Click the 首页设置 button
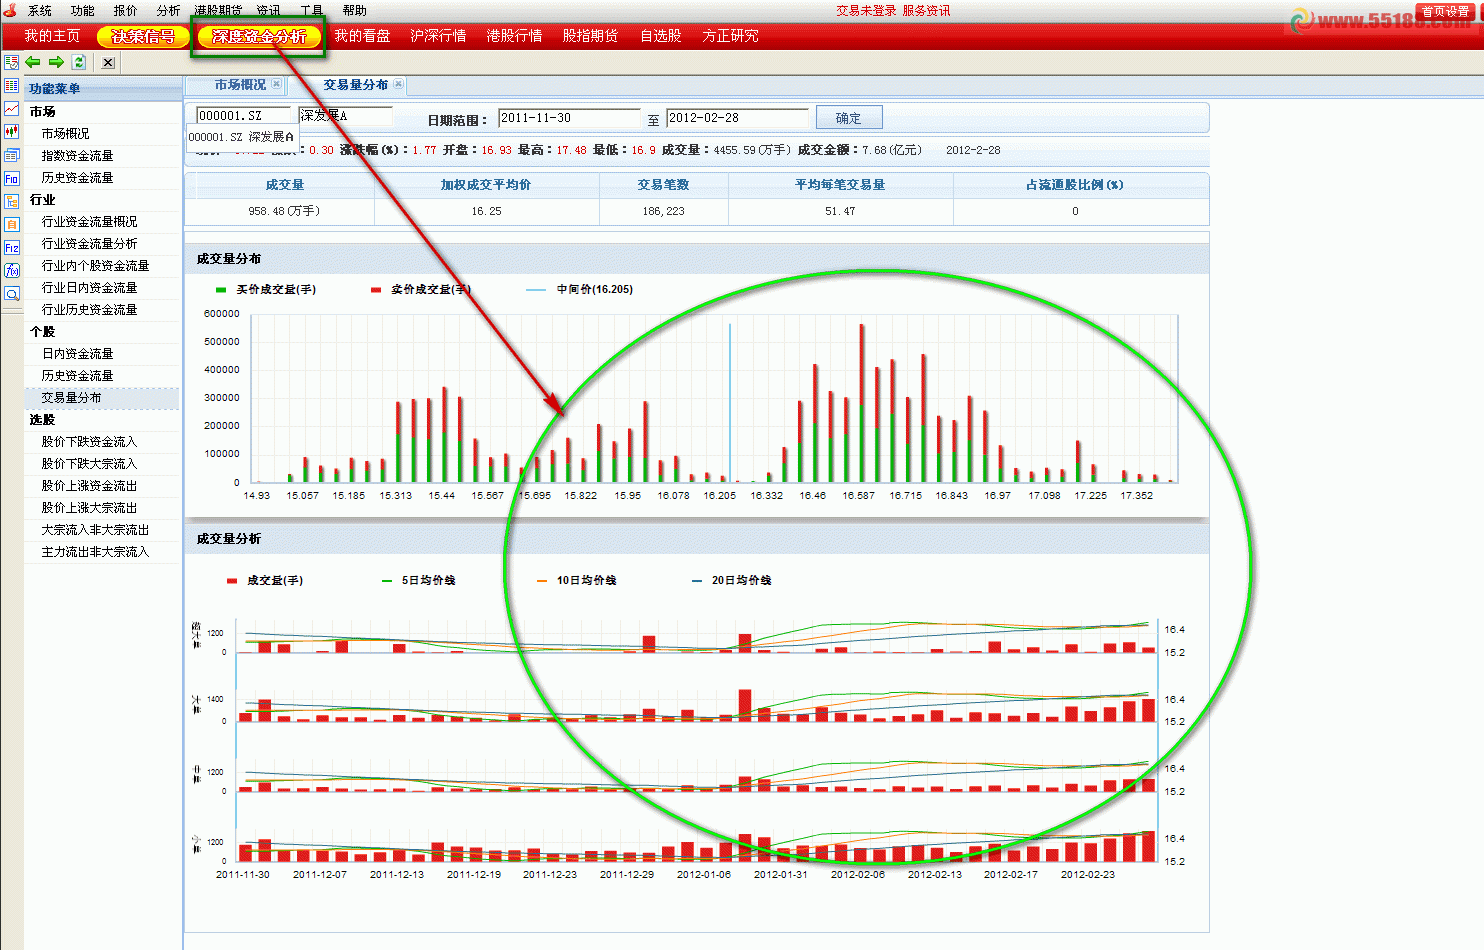Image resolution: width=1484 pixels, height=950 pixels. [x=1445, y=11]
